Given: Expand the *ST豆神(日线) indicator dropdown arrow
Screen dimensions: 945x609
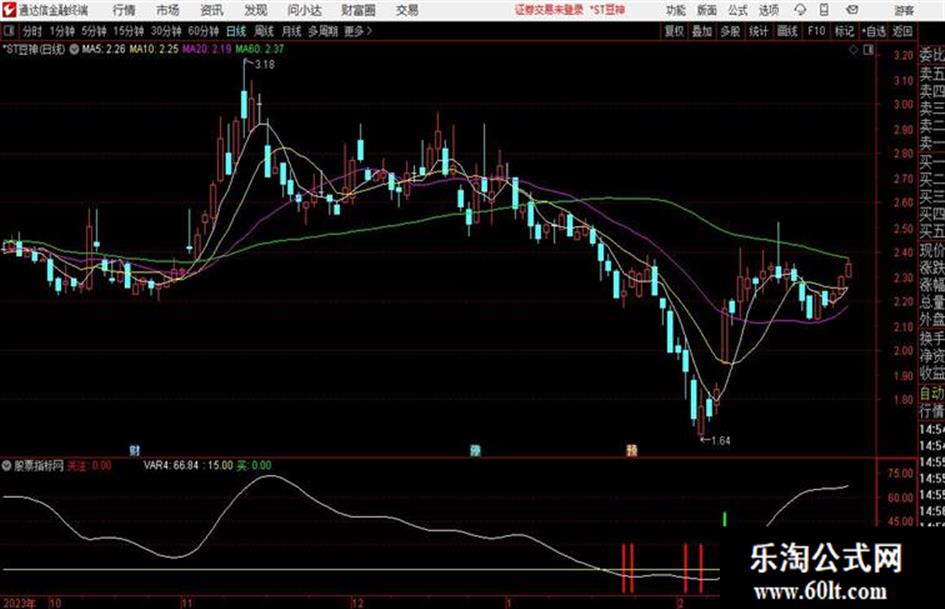Looking at the screenshot, I should (x=74, y=49).
